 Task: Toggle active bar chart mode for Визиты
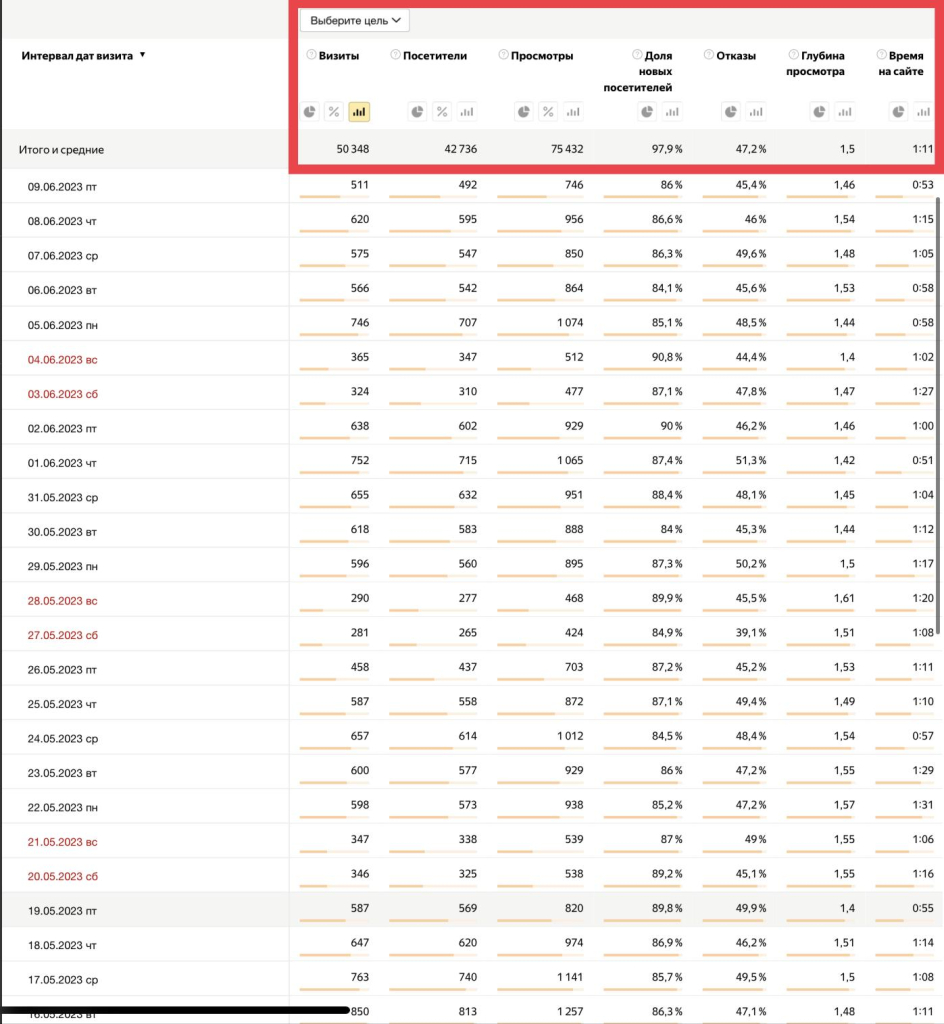click(x=359, y=112)
